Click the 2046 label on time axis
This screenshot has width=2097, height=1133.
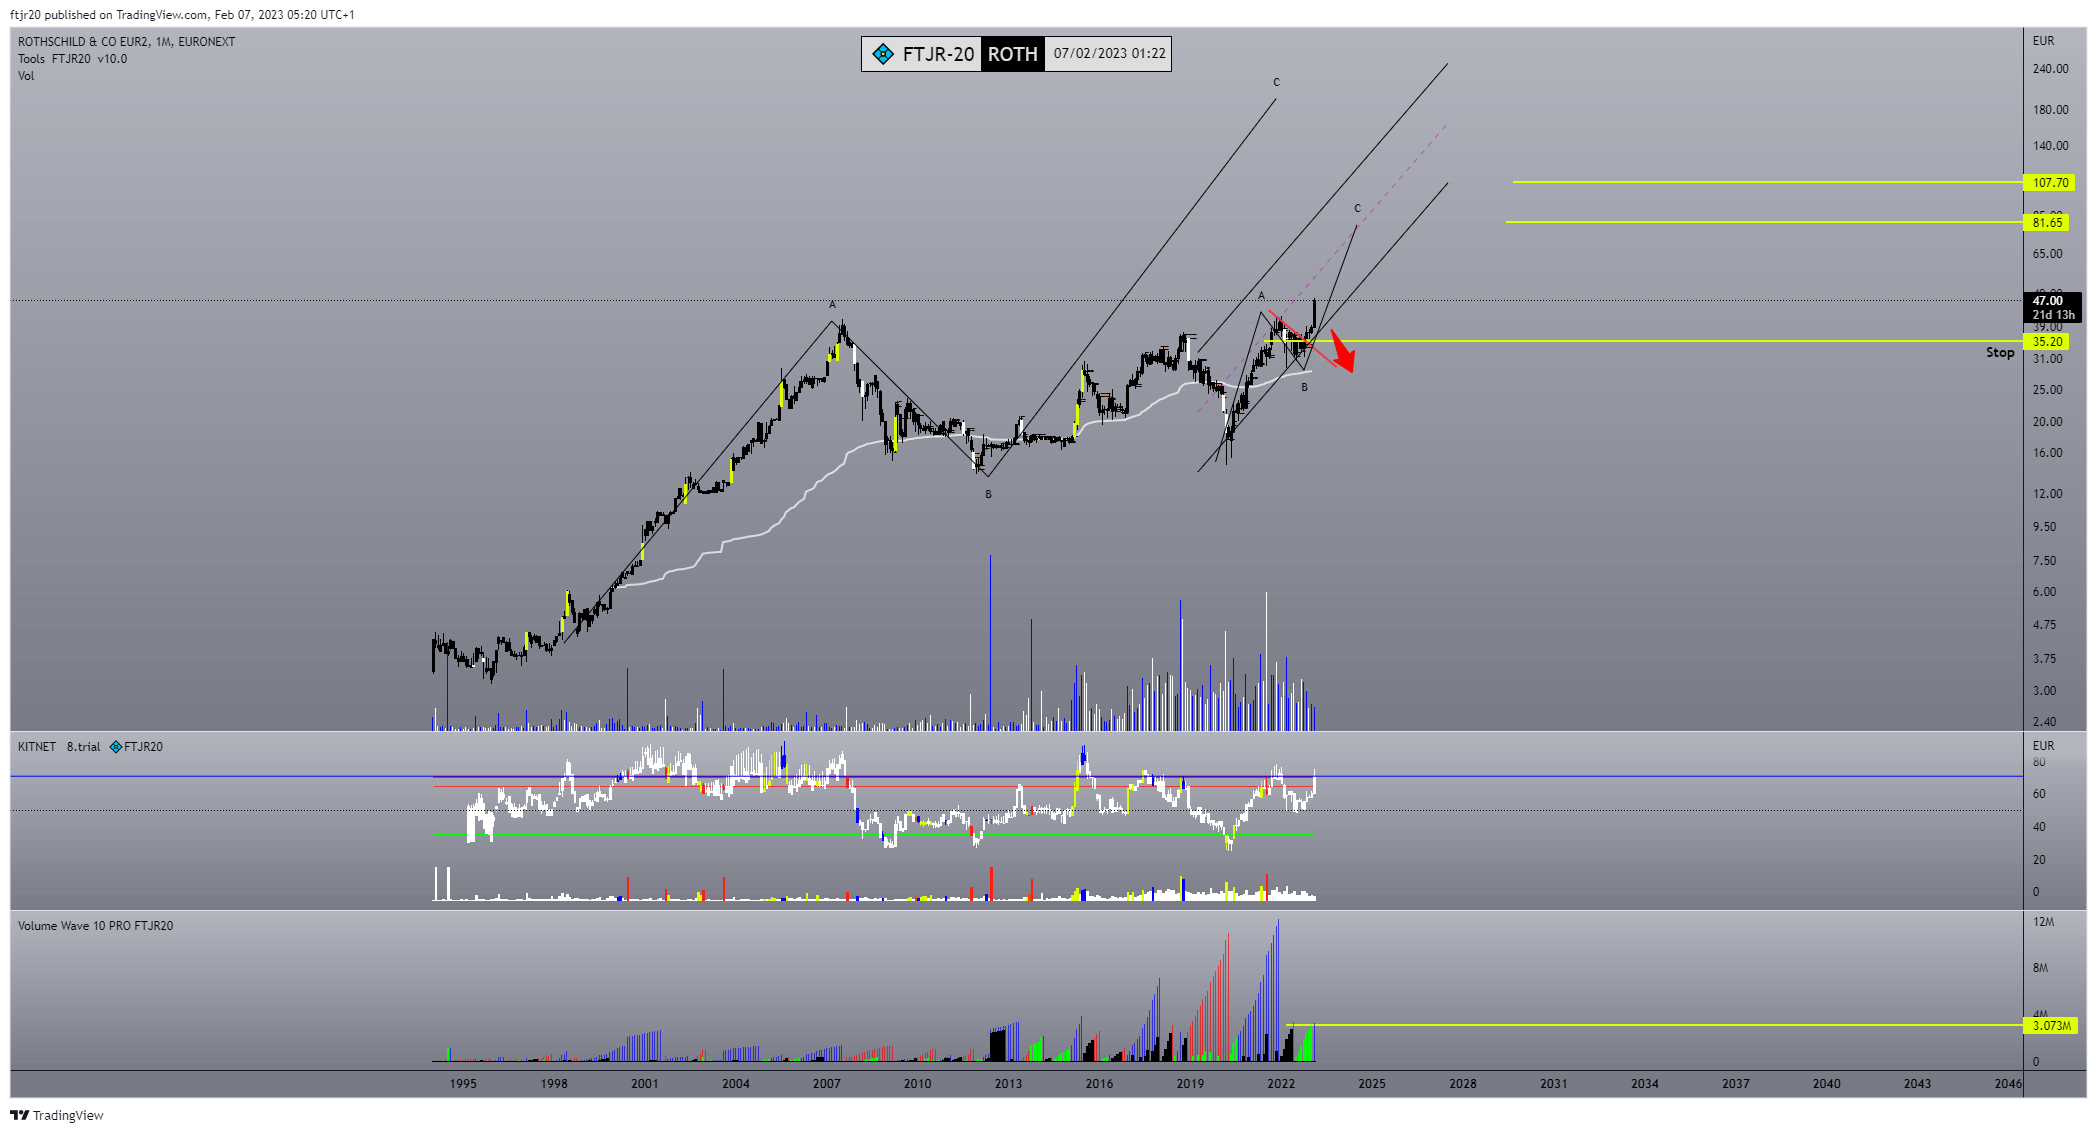[2008, 1084]
